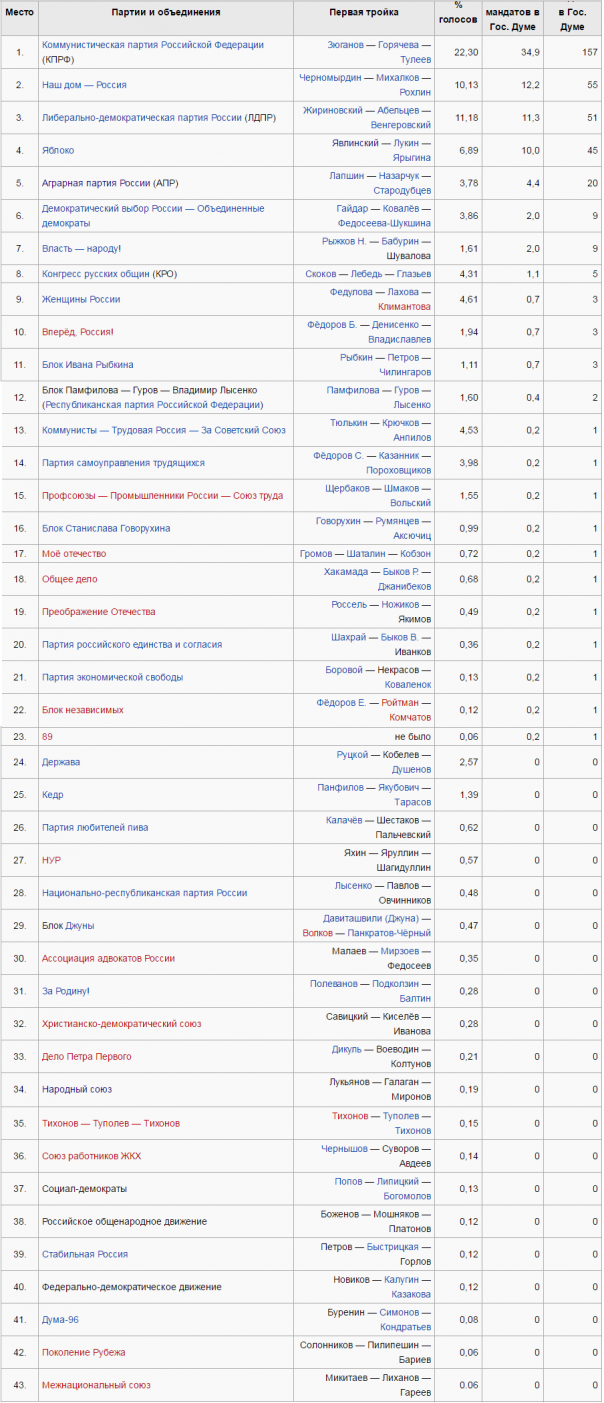
Task: Open Демократический выбор России — Объединенные демократы link
Action: [x=153, y=215]
